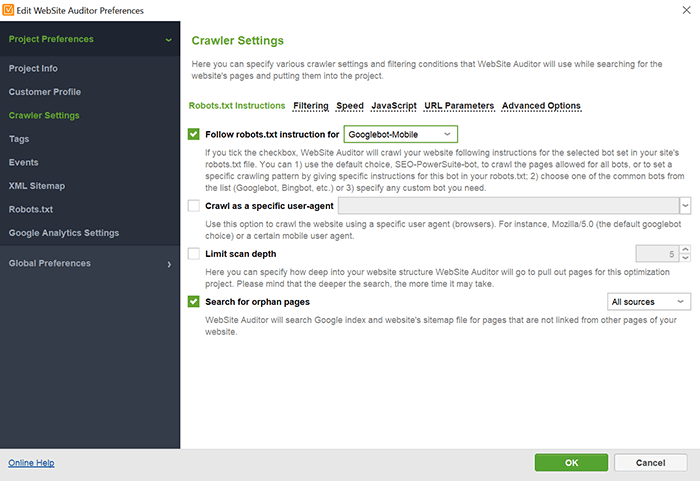This screenshot has width=700, height=481.
Task: Open XML Sitemap preferences
Action: tap(37, 186)
